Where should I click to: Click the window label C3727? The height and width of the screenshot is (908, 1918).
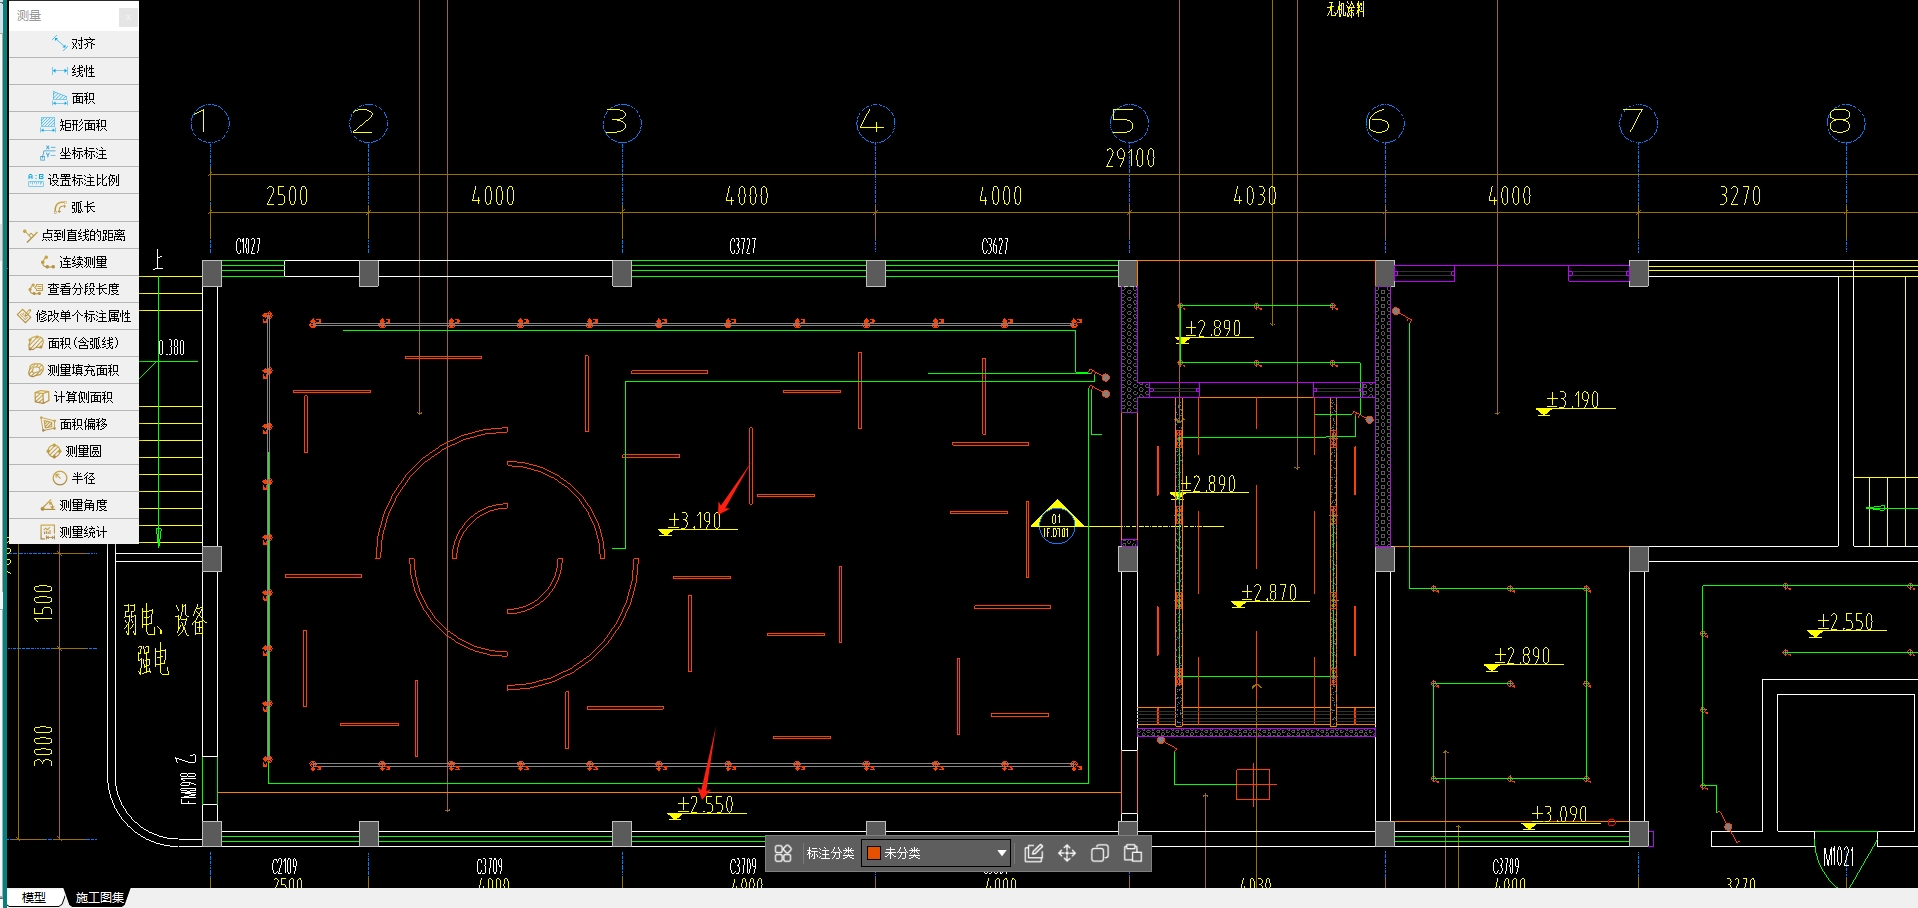tap(743, 246)
